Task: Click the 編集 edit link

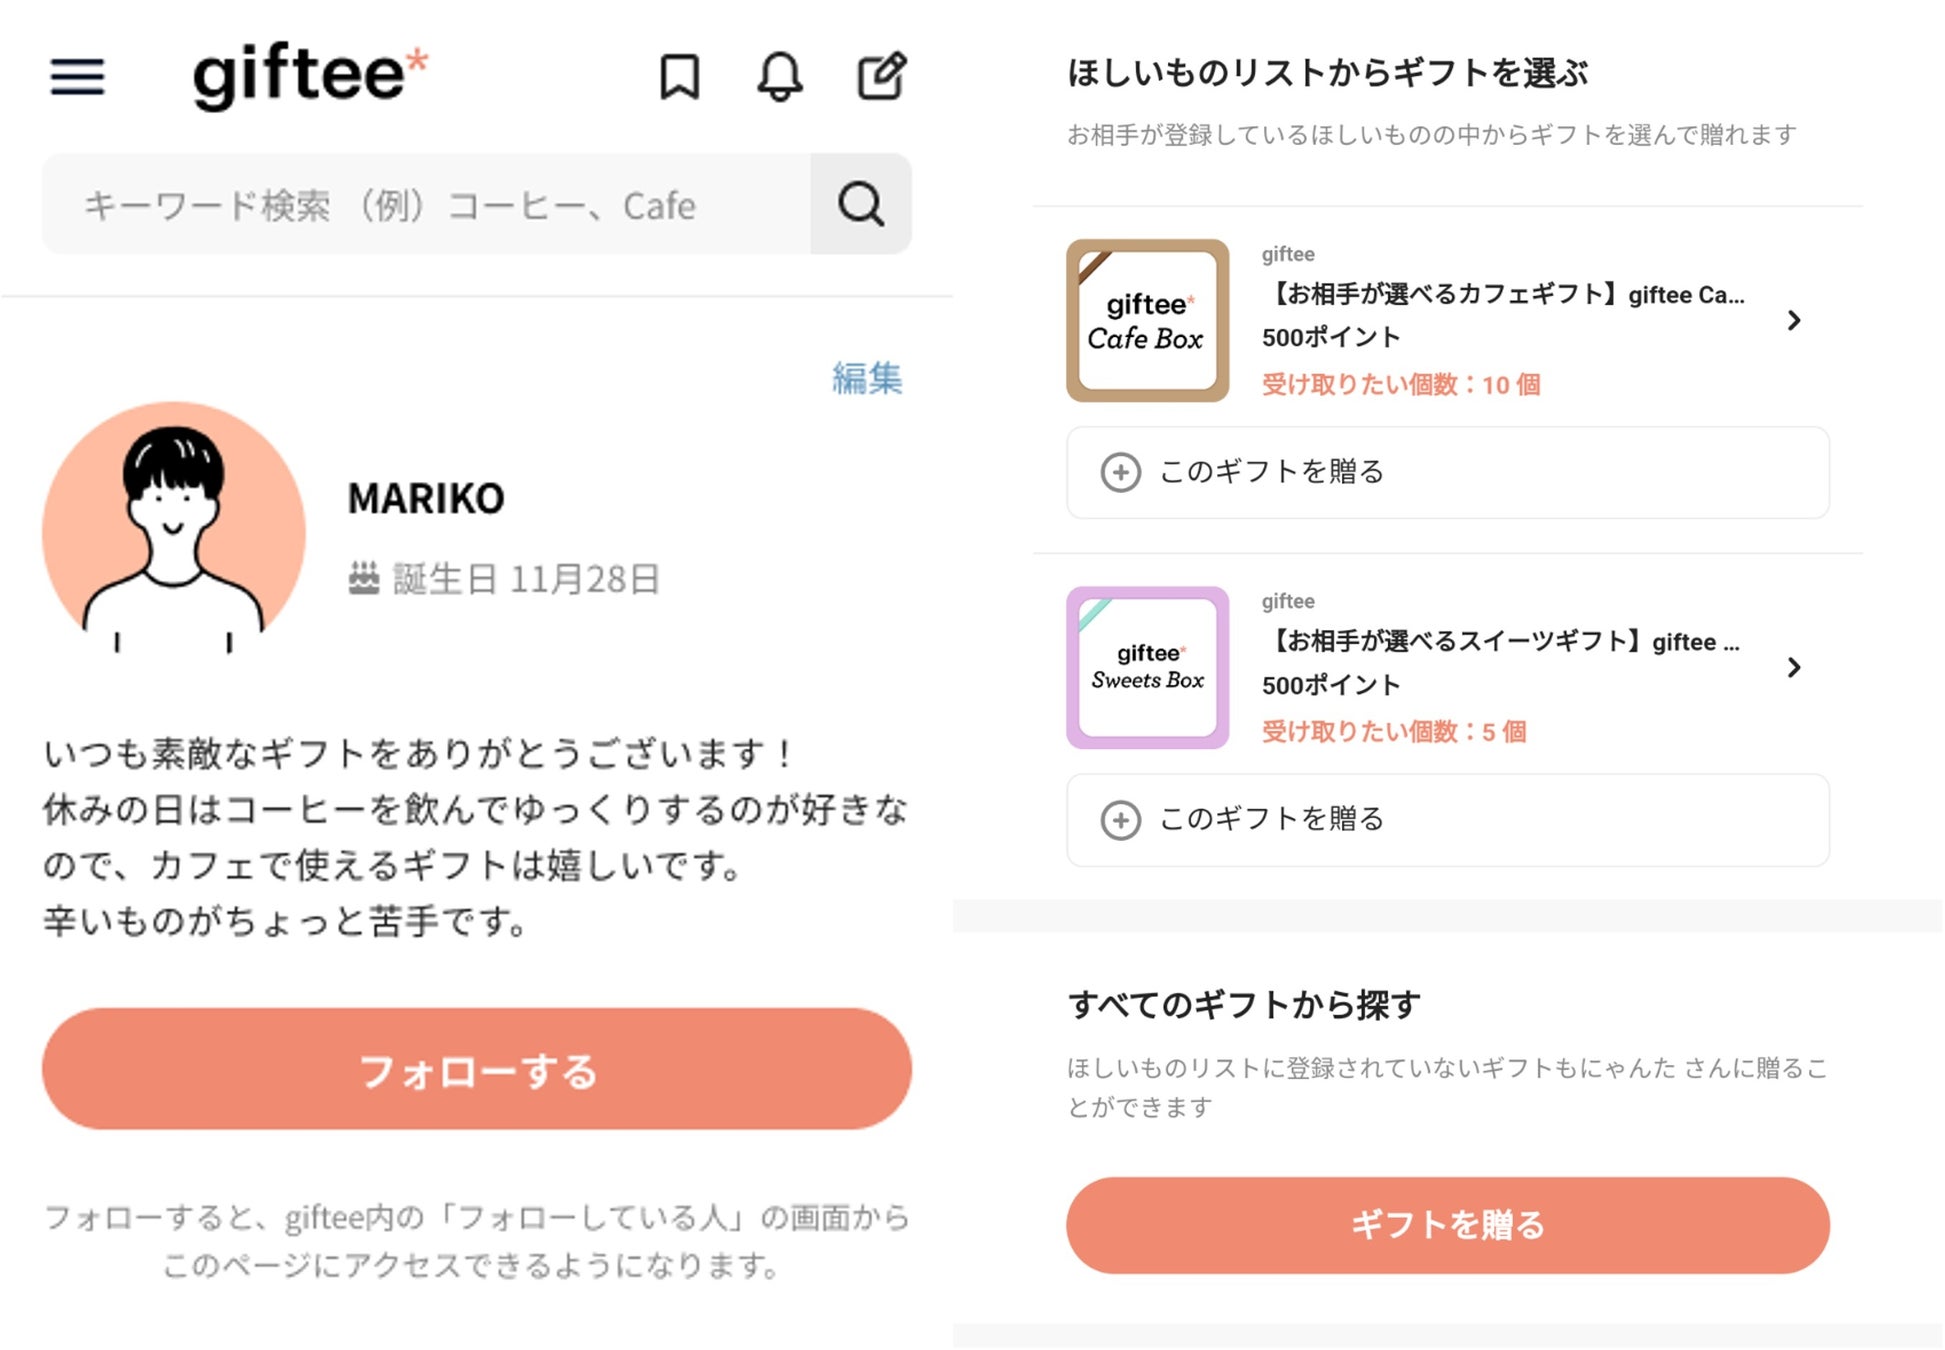Action: point(867,378)
